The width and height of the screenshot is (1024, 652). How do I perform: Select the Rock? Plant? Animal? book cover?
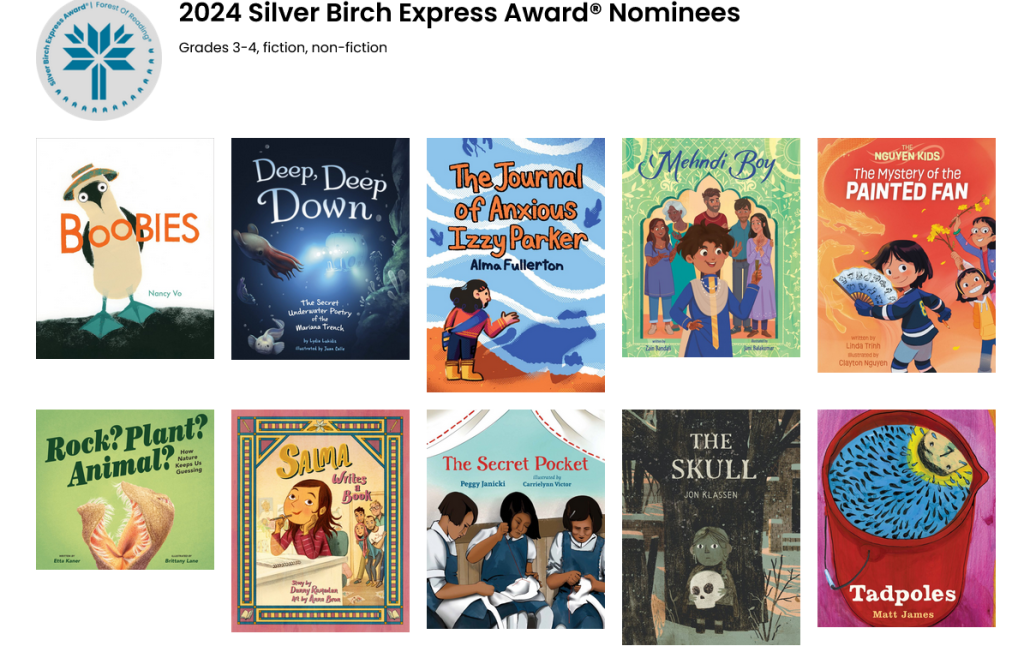pyautogui.click(x=125, y=489)
